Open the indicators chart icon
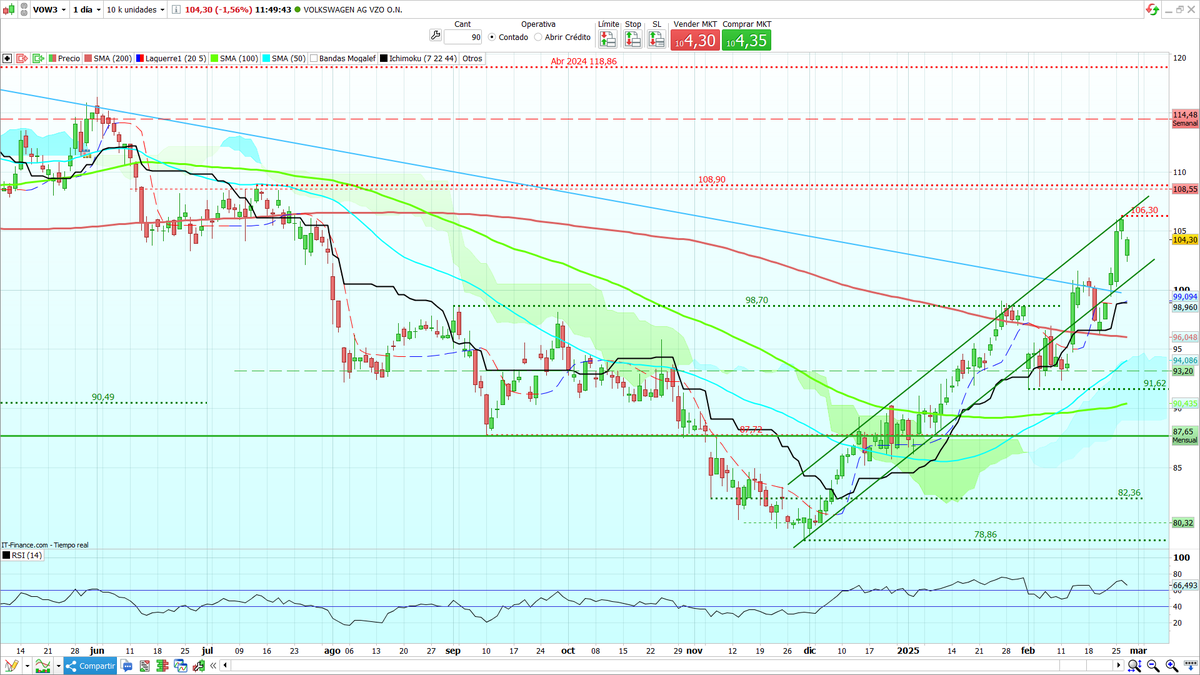The image size is (1200, 675). pos(43,665)
